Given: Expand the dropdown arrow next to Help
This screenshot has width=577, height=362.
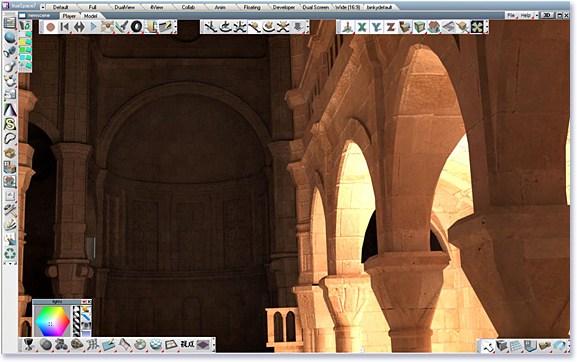Looking at the screenshot, I should pyautogui.click(x=537, y=15).
